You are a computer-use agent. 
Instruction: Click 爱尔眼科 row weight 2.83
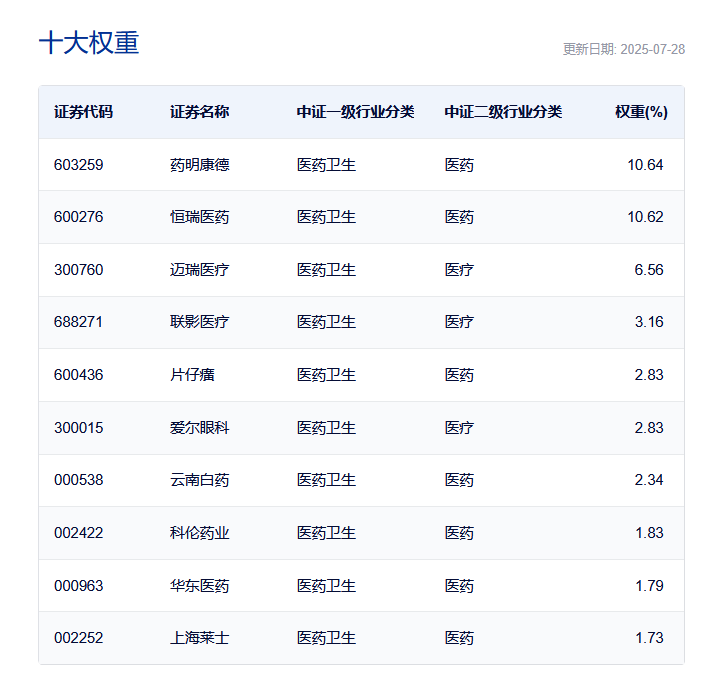[x=649, y=428]
